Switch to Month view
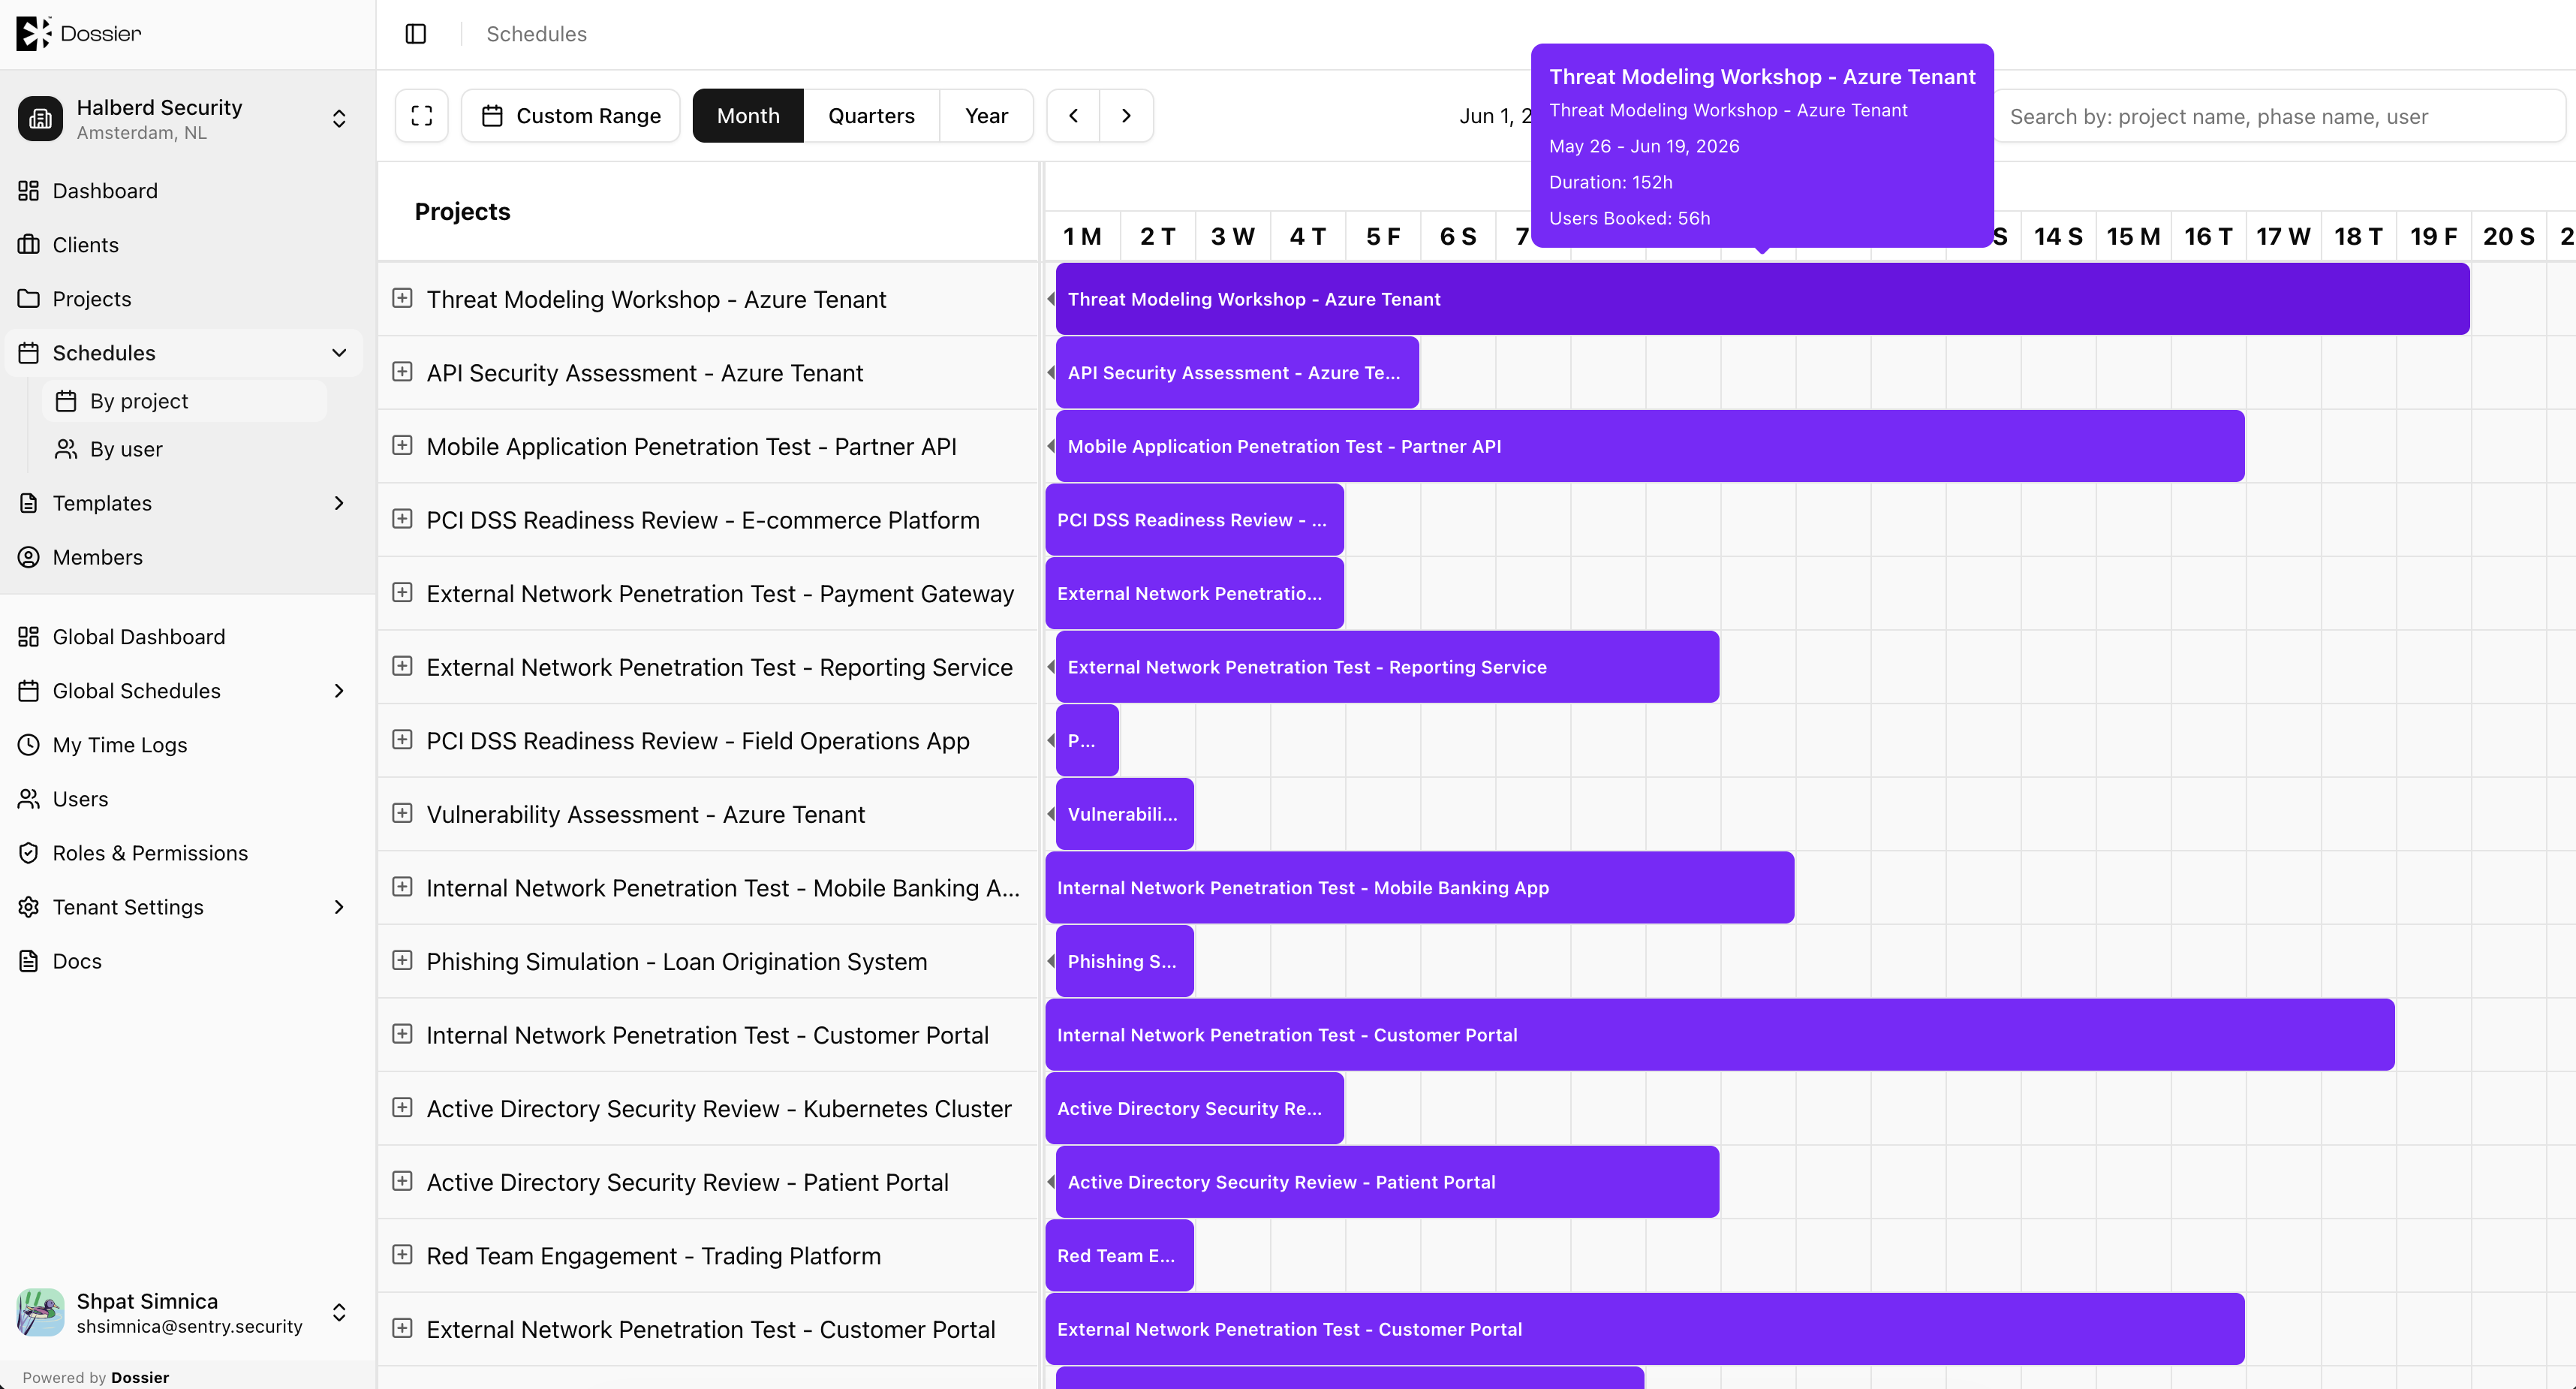The height and width of the screenshot is (1389, 2576). [x=748, y=116]
